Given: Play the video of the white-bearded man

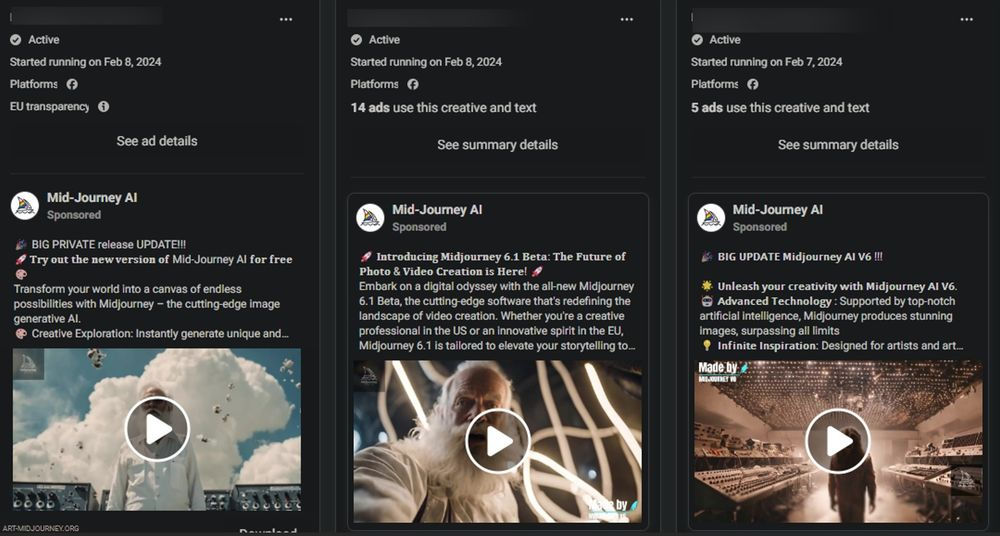Looking at the screenshot, I should (497, 441).
